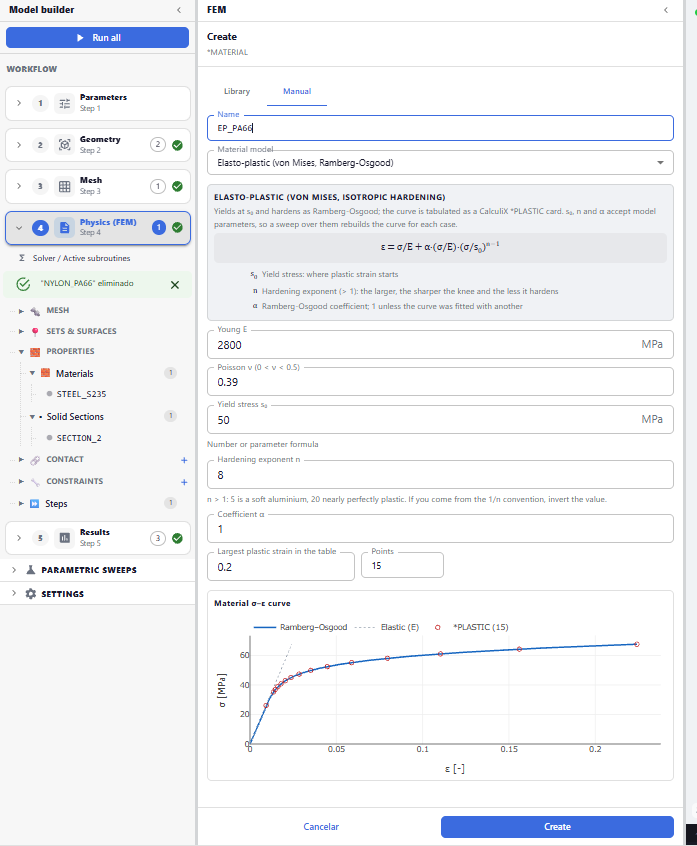Click the Geometry step icon
Screen dimensions: 697x846
pos(65,145)
